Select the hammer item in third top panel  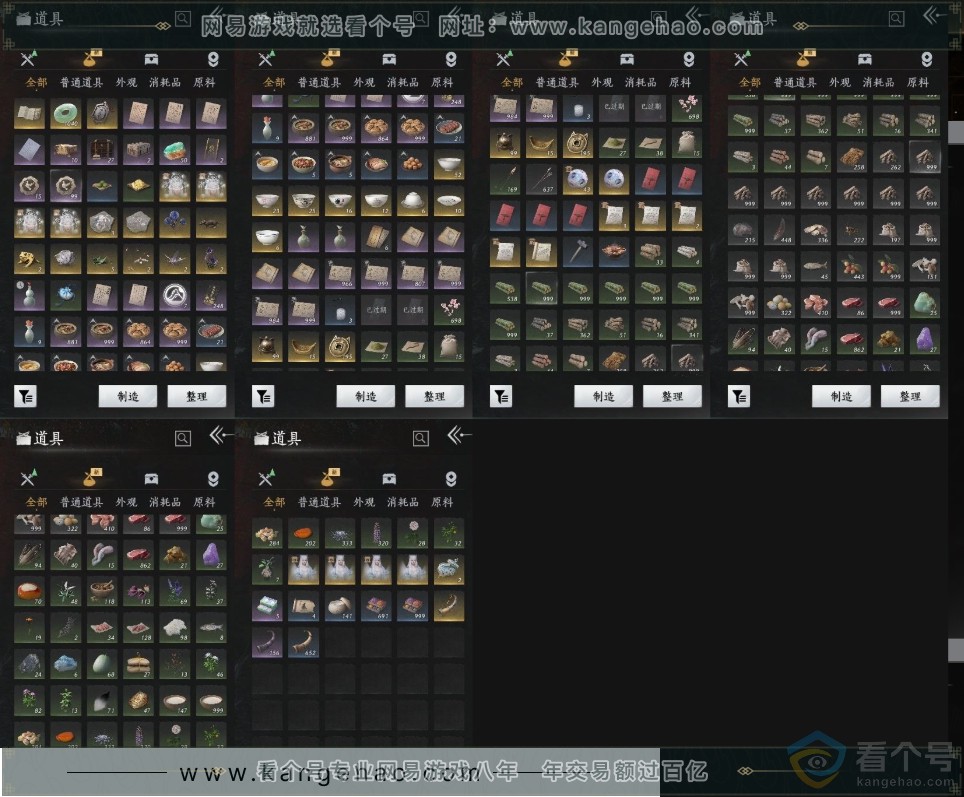tap(577, 252)
